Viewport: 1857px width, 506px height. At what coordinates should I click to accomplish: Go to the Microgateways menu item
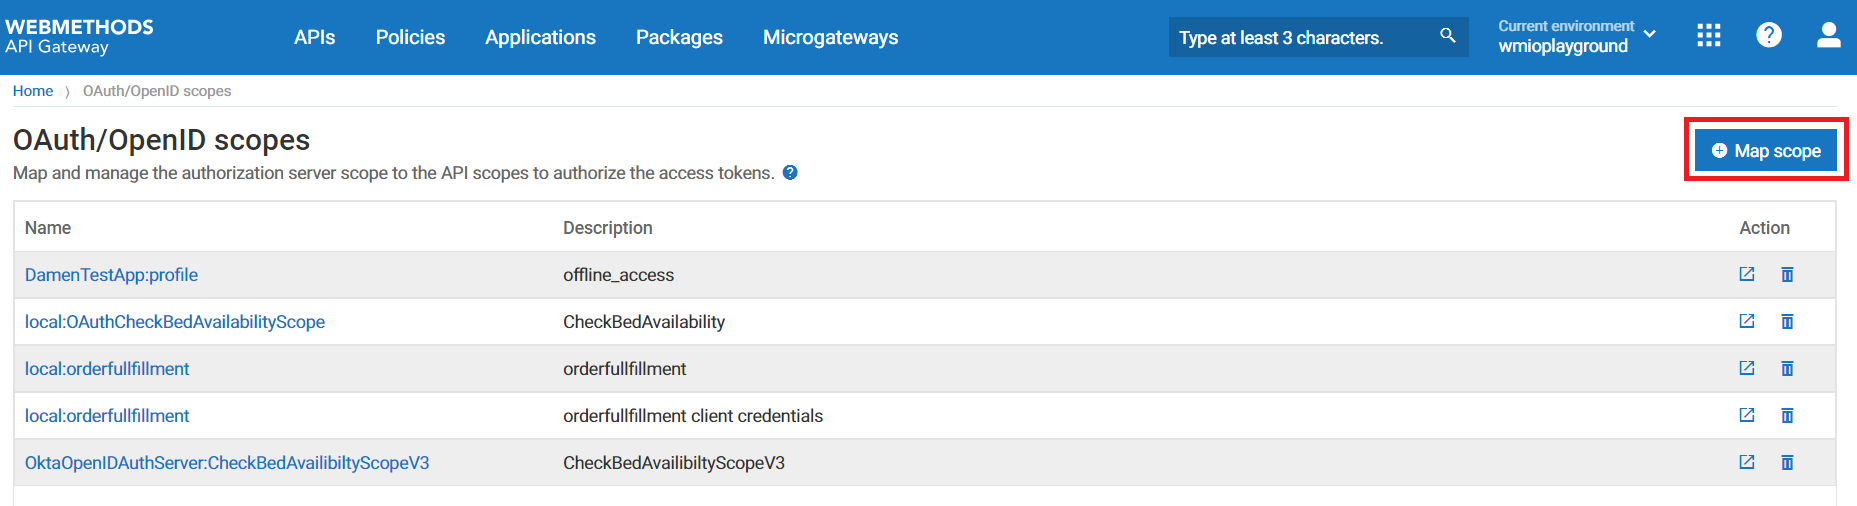coord(830,37)
